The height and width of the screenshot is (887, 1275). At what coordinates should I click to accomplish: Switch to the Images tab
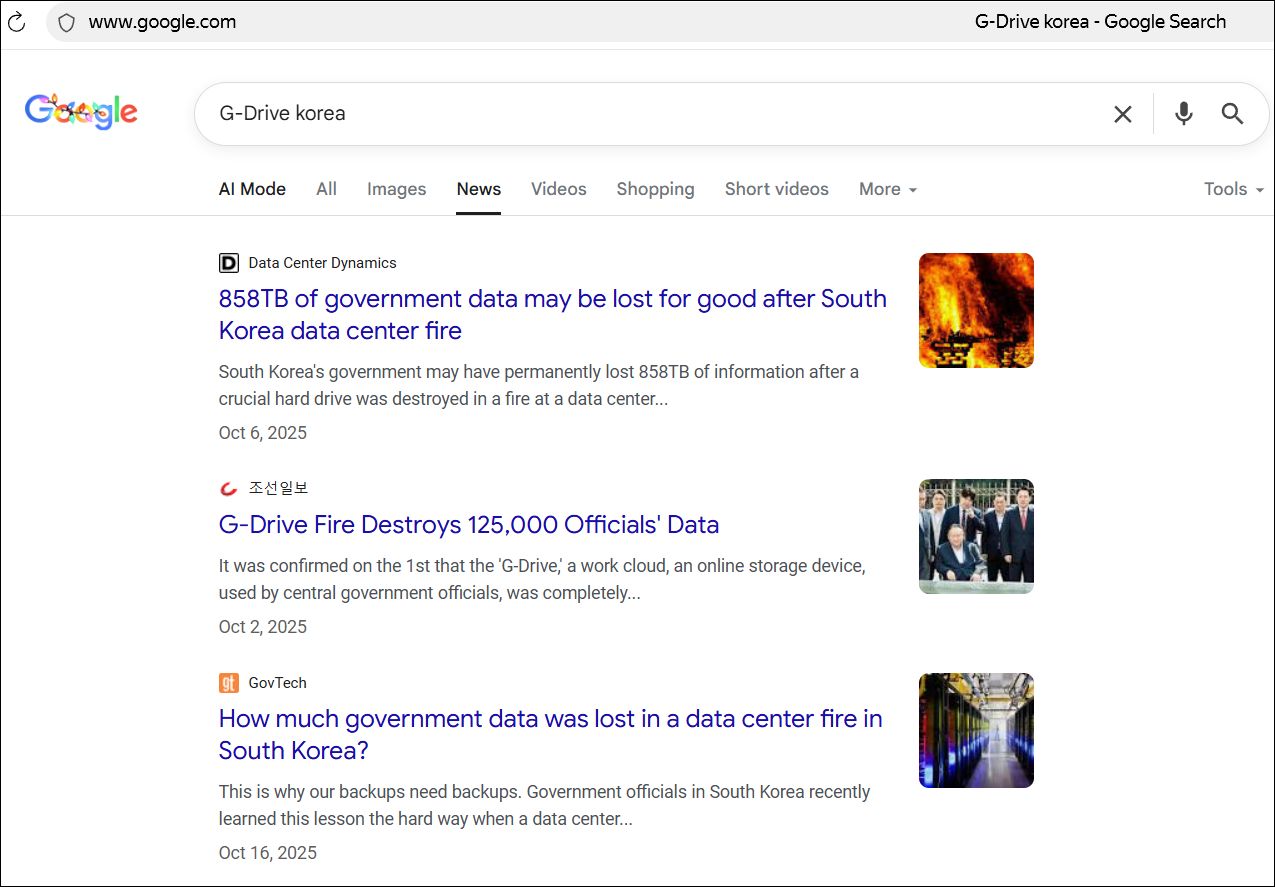click(x=396, y=189)
